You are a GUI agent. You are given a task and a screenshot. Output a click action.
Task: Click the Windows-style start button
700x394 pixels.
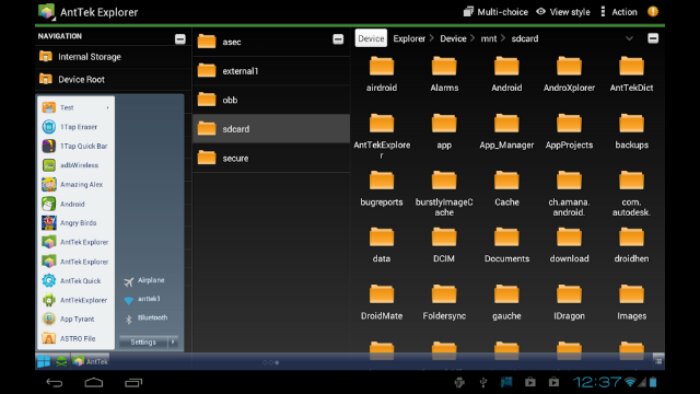[44, 361]
